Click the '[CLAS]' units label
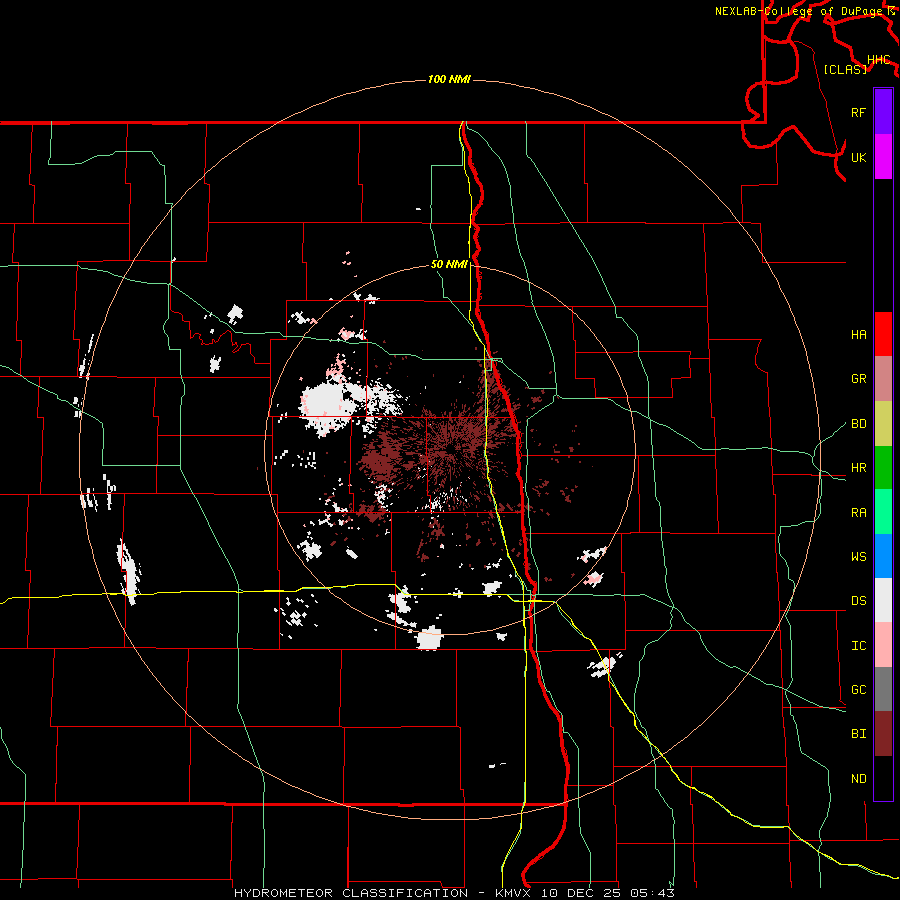 pos(845,69)
